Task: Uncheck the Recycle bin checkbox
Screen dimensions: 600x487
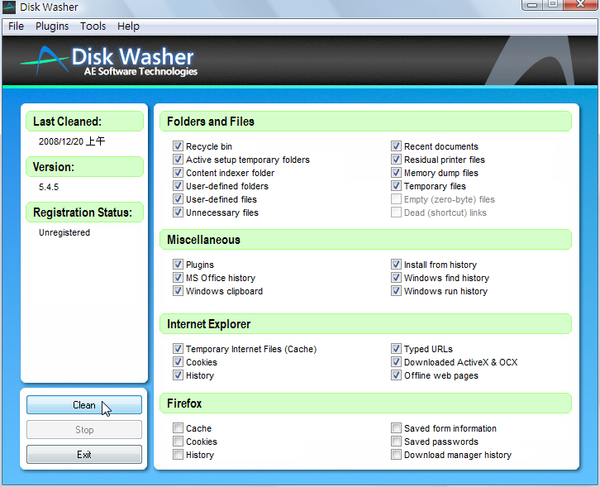Action: (178, 146)
